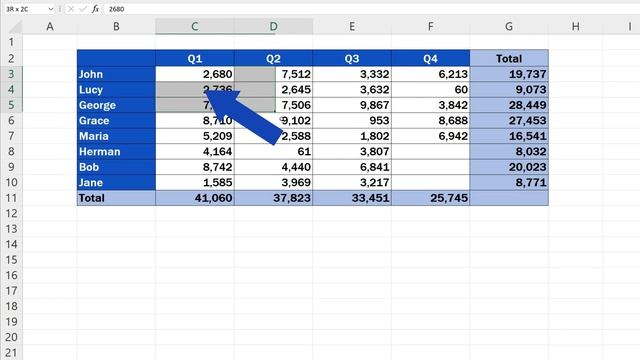Click Q1 total cell 41,060
The width and height of the screenshot is (640, 360).
pos(195,198)
